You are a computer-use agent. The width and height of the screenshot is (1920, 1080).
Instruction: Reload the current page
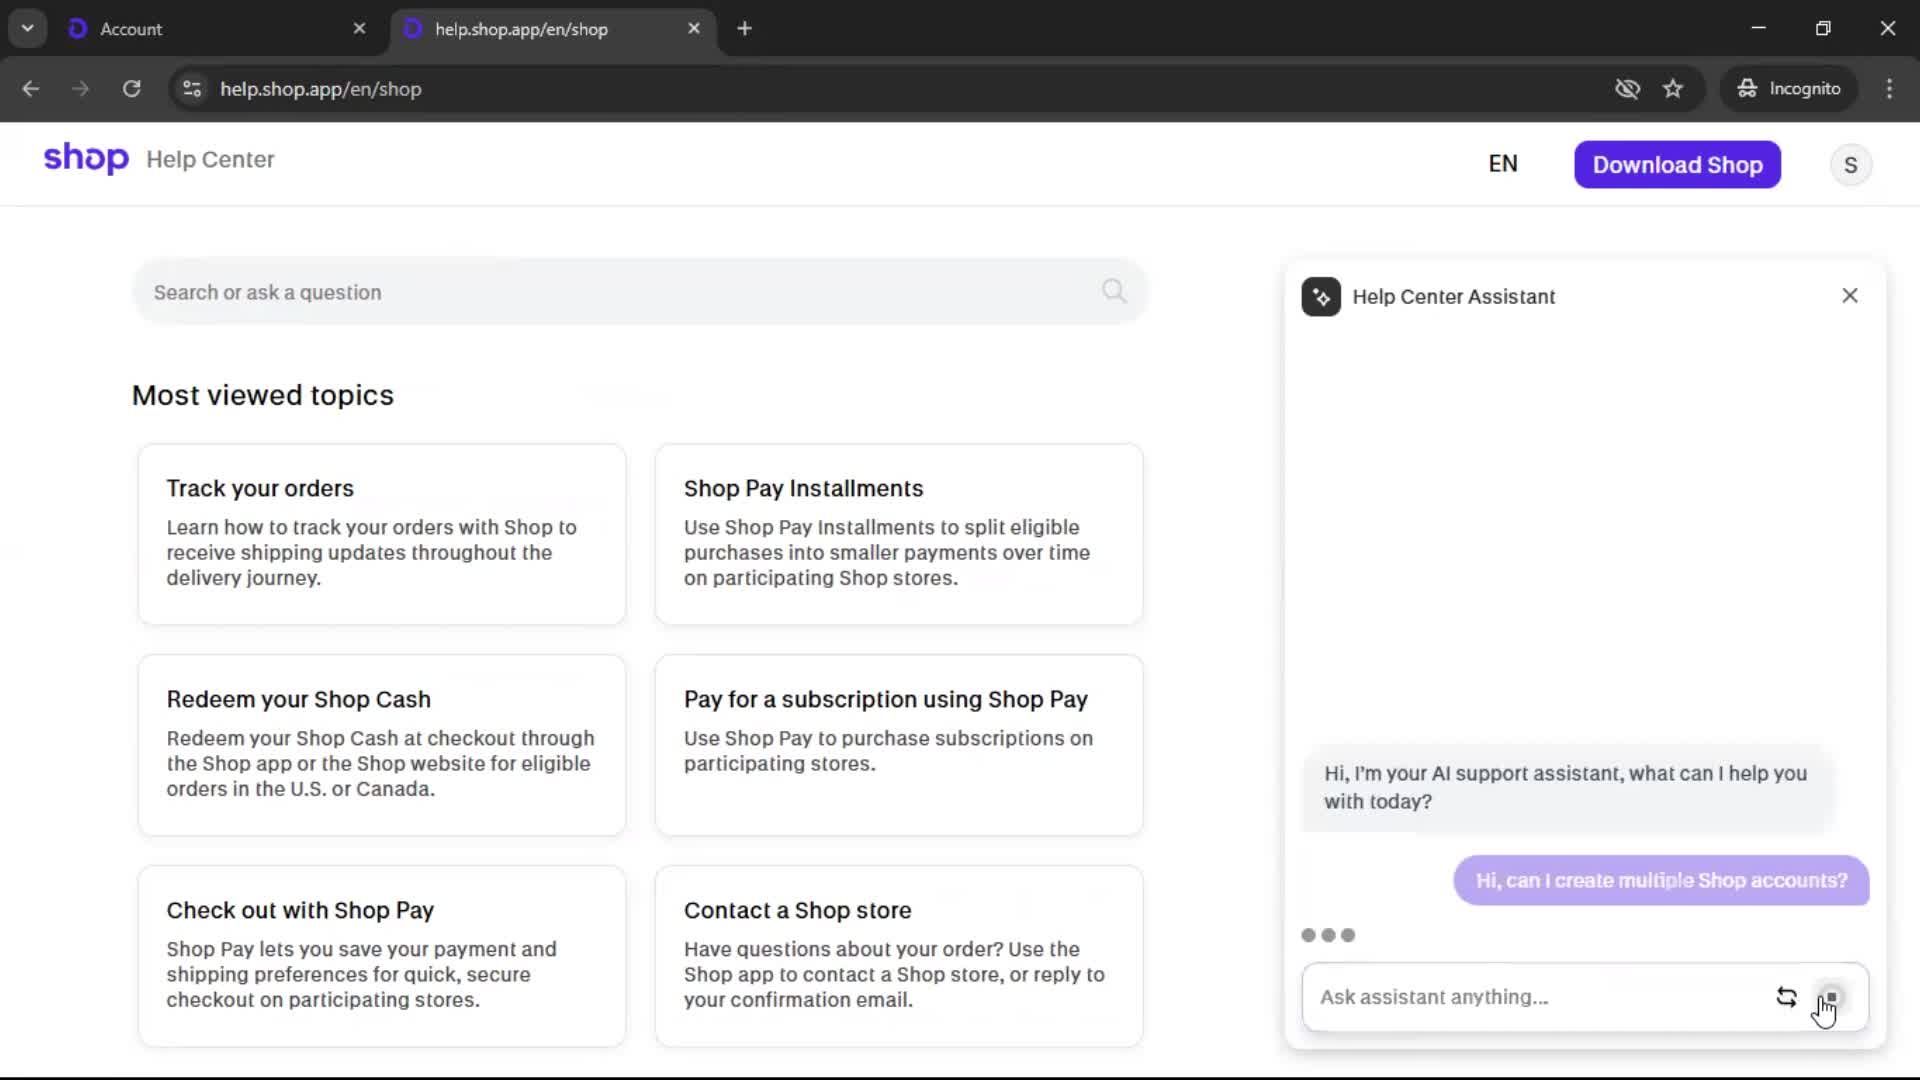click(x=132, y=89)
